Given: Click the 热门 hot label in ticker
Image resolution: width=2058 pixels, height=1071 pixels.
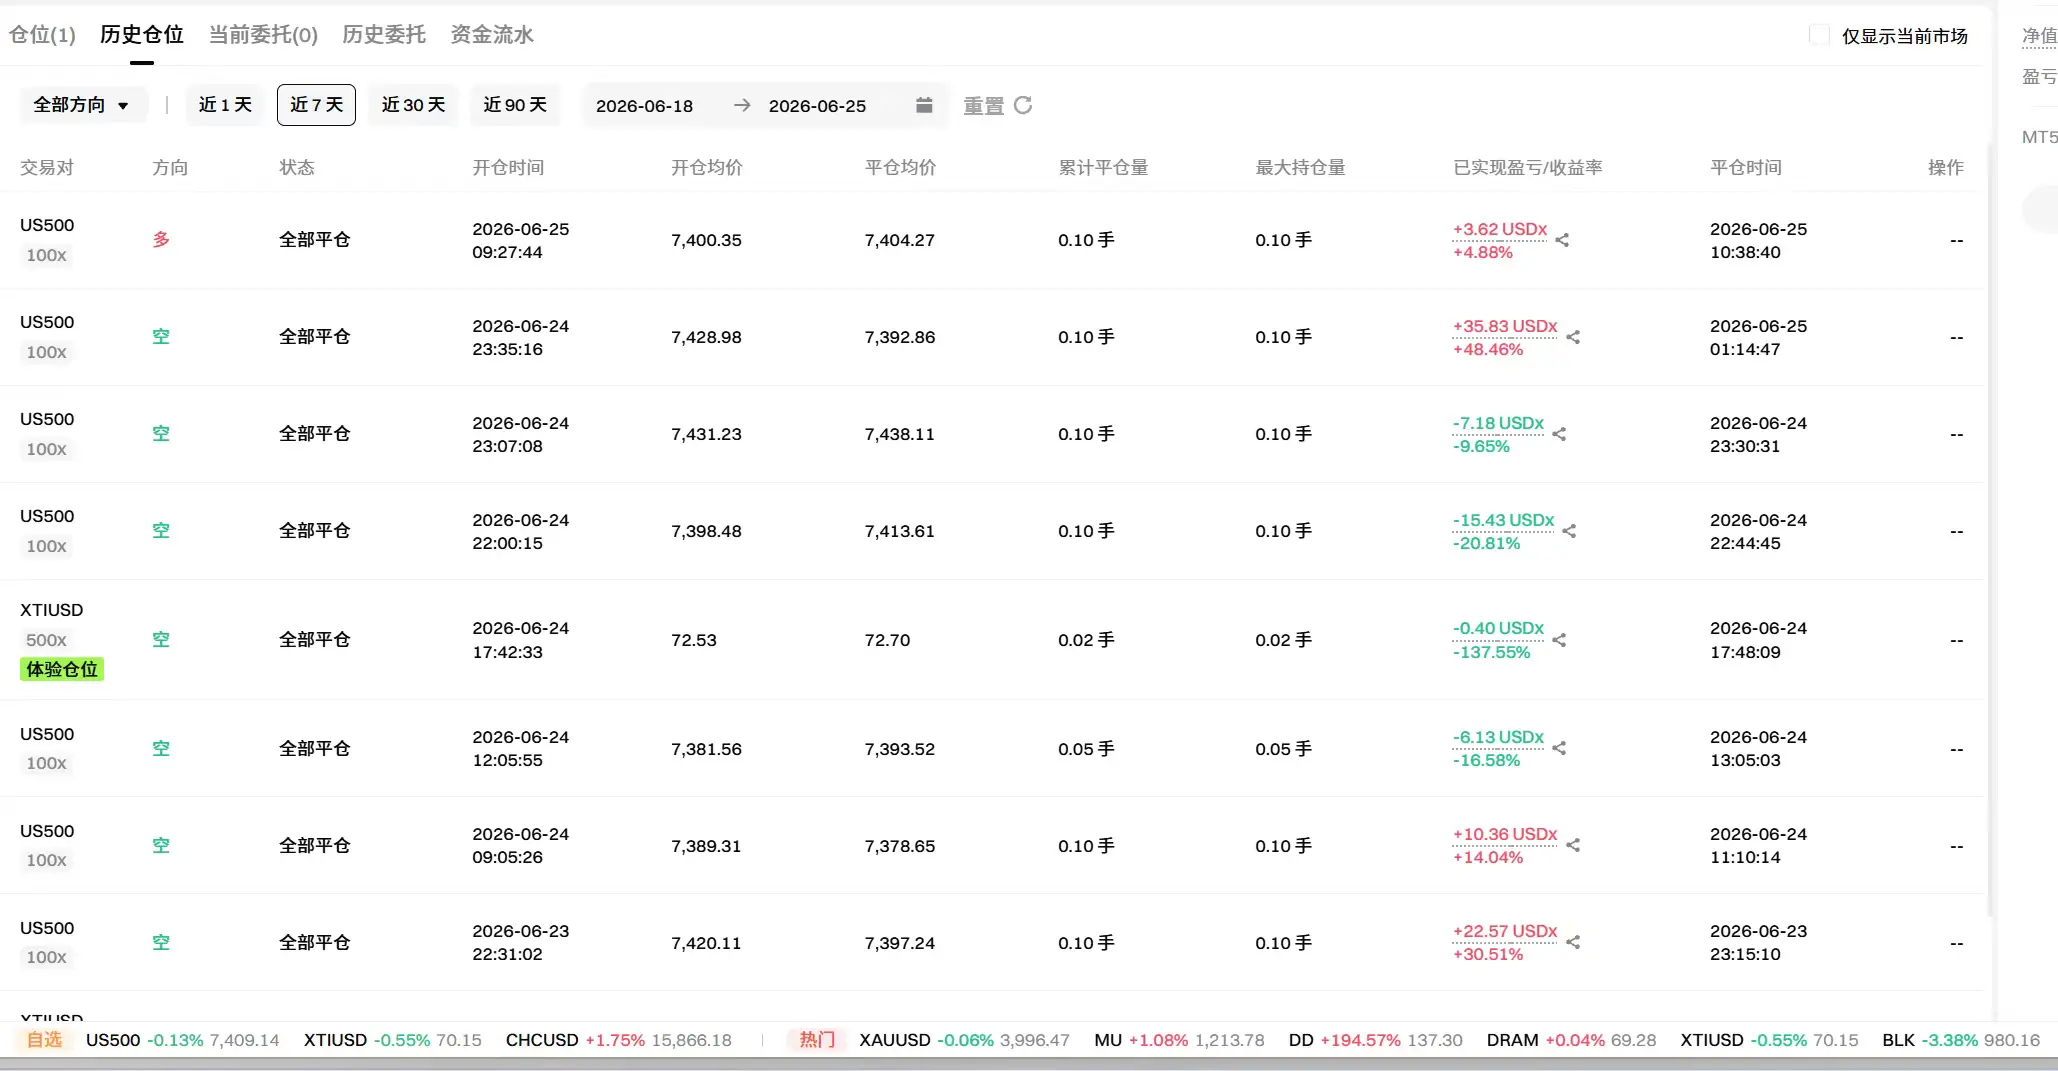Looking at the screenshot, I should [x=817, y=1040].
